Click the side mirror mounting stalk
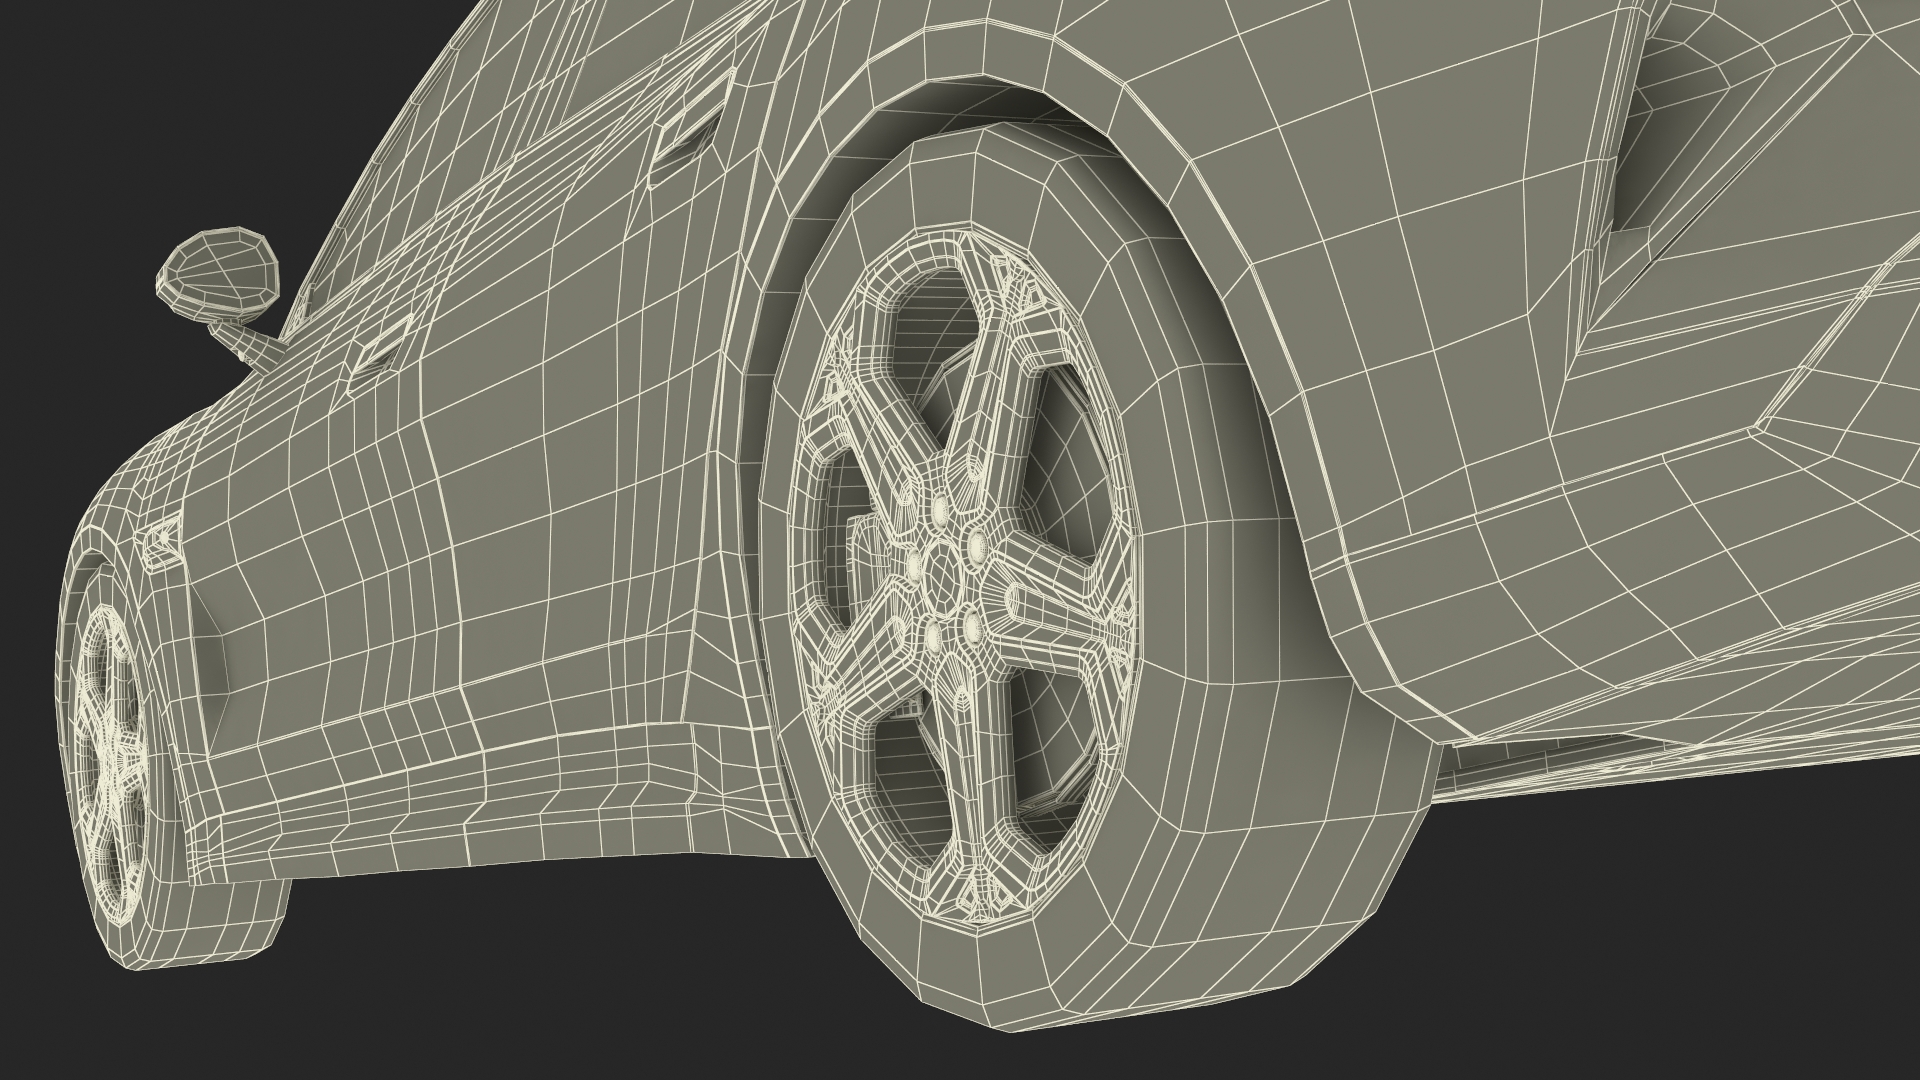The height and width of the screenshot is (1080, 1920). point(248,343)
